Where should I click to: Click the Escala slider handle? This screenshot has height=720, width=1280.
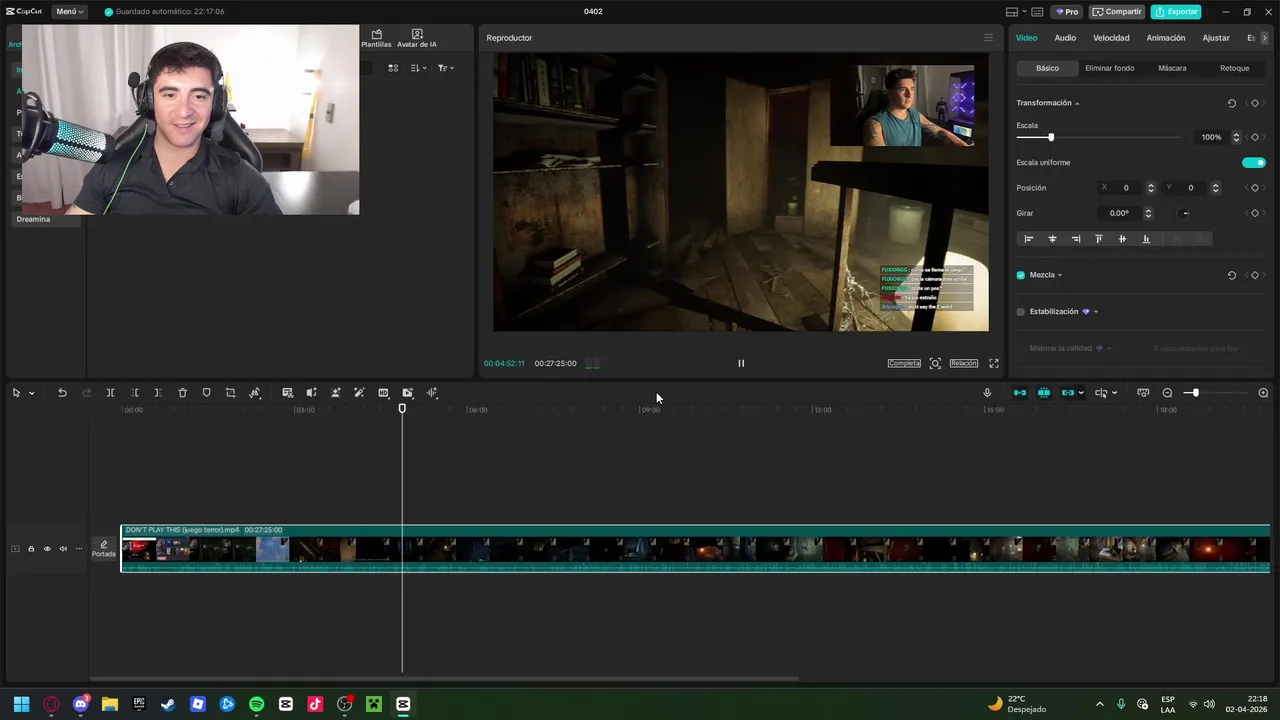(1050, 137)
